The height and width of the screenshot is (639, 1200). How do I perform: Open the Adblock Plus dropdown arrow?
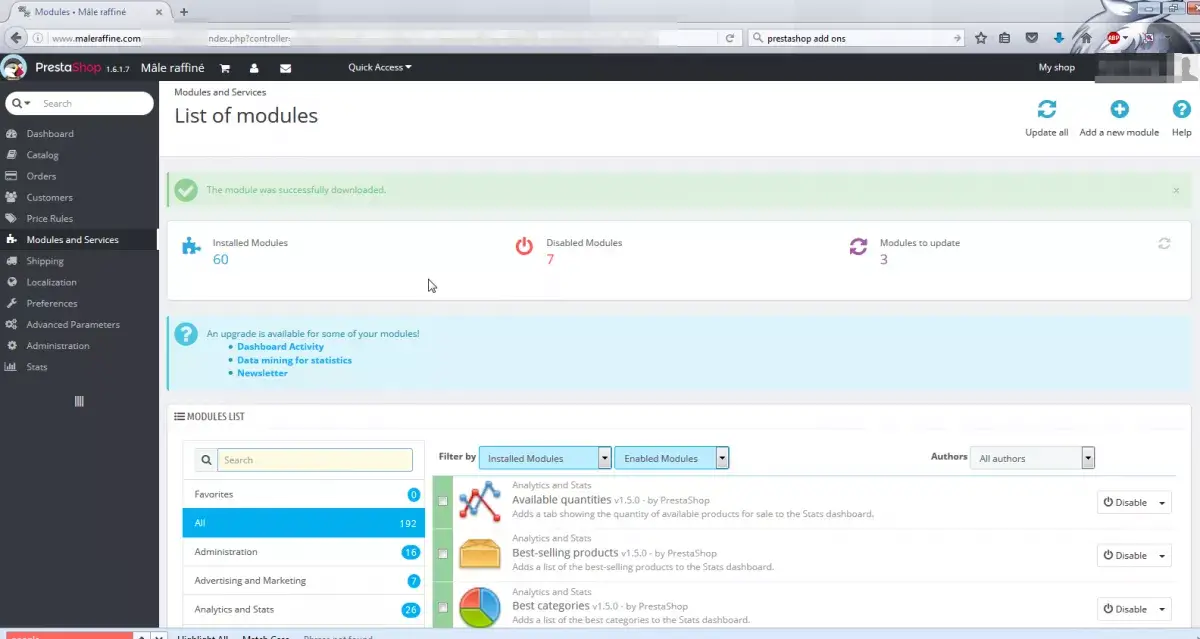pyautogui.click(x=1126, y=38)
